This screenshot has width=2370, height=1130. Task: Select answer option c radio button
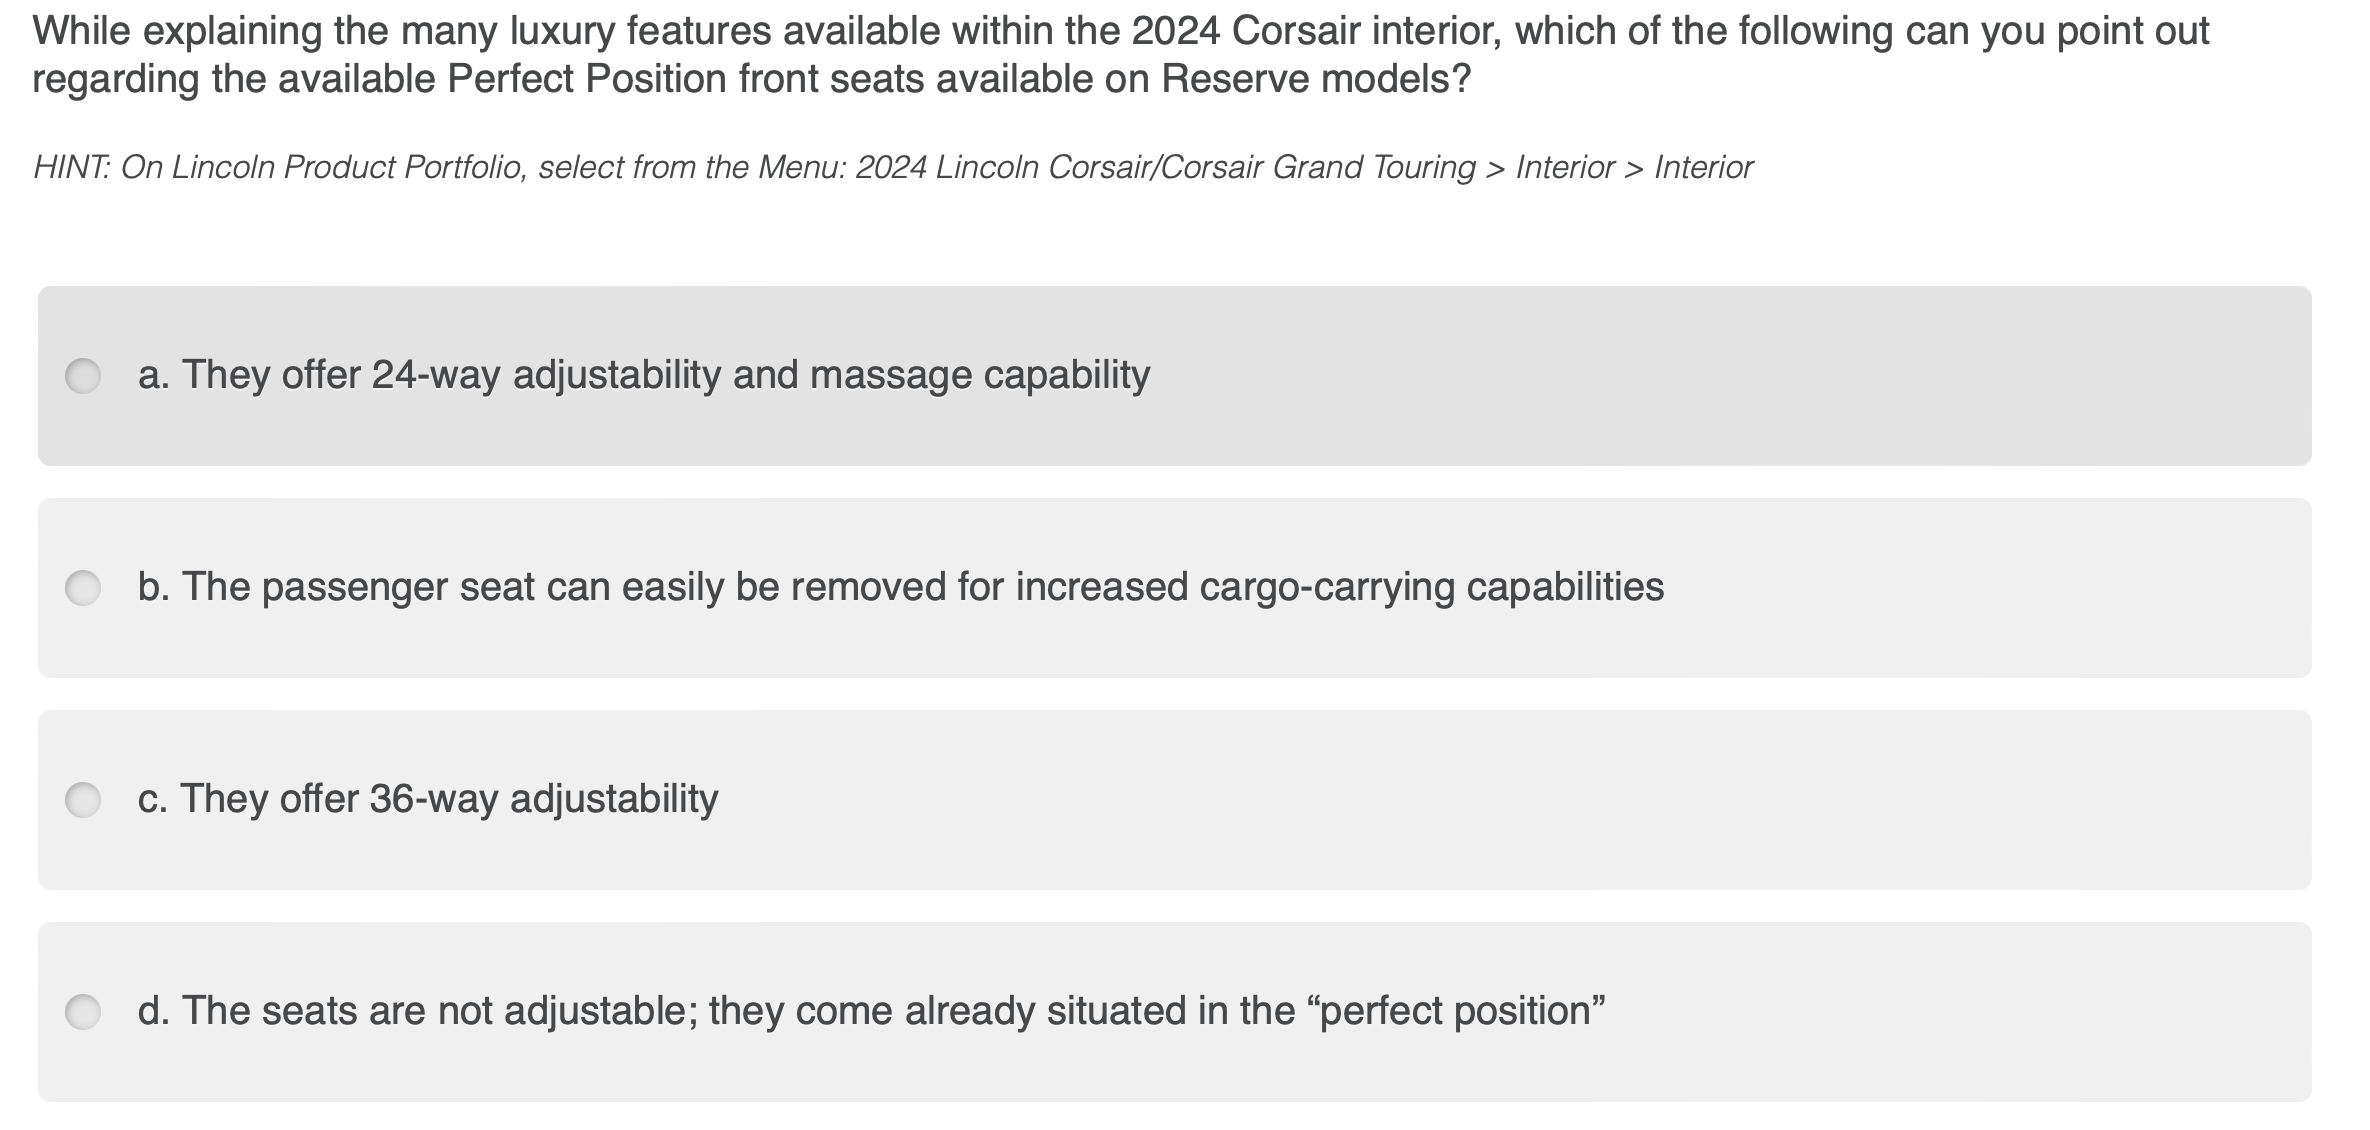(x=83, y=798)
